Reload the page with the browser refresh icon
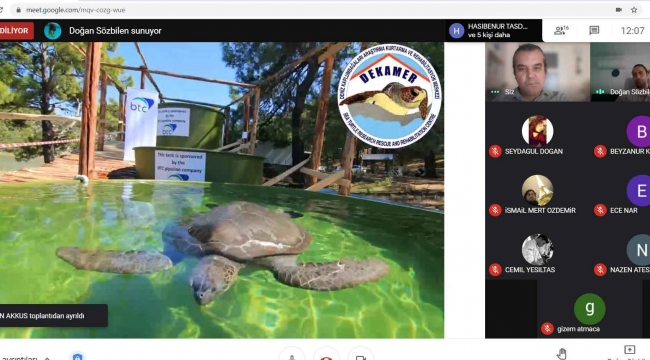Viewport: 650px width, 360px height. pyautogui.click(x=1, y=10)
